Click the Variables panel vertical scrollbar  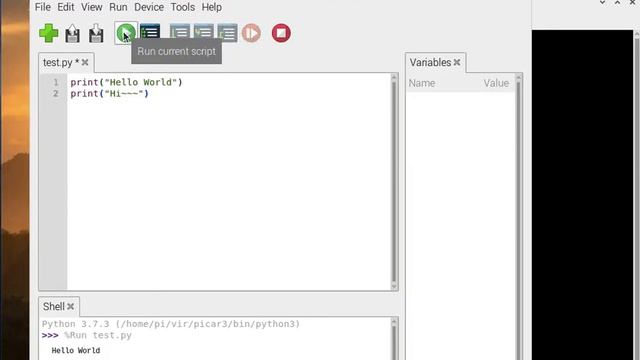click(x=518, y=216)
